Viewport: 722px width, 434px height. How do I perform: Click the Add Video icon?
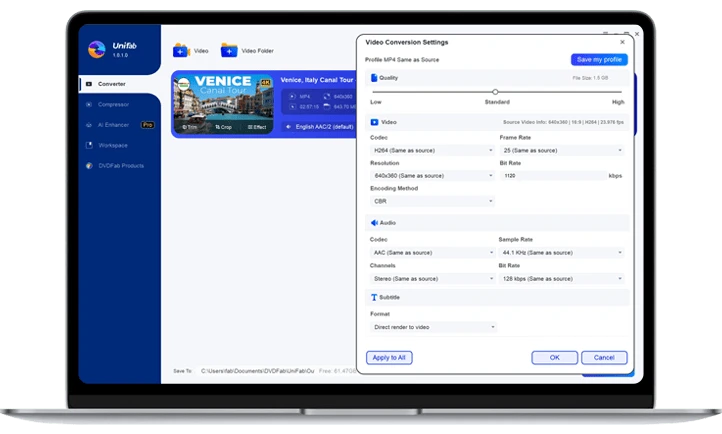coord(181,50)
